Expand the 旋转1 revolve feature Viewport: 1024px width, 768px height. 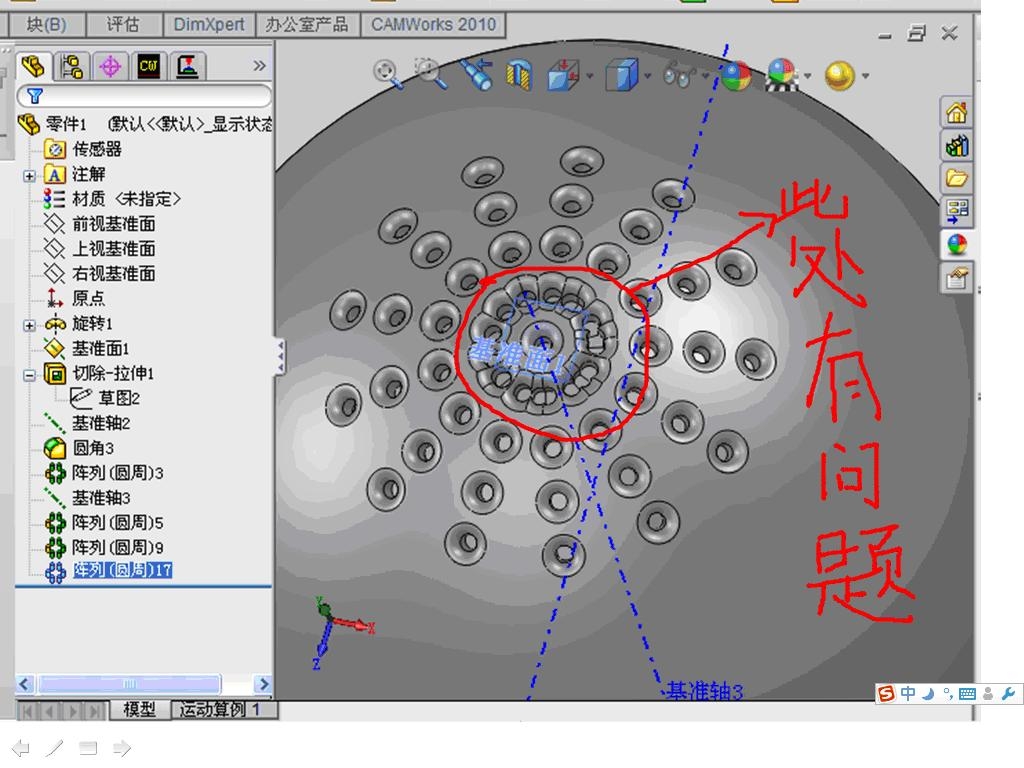[x=29, y=325]
